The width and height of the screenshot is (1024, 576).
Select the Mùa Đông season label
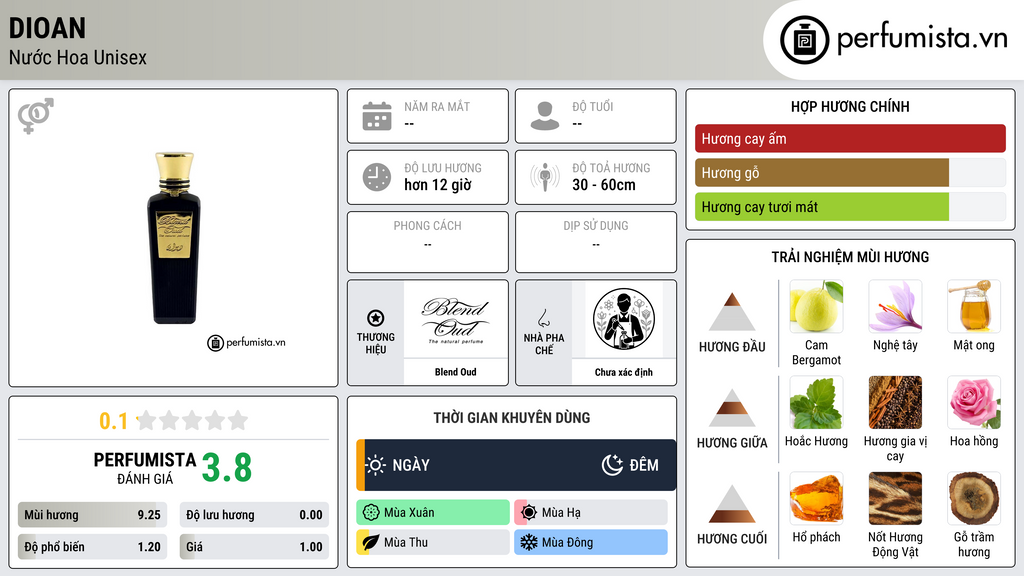[568, 543]
